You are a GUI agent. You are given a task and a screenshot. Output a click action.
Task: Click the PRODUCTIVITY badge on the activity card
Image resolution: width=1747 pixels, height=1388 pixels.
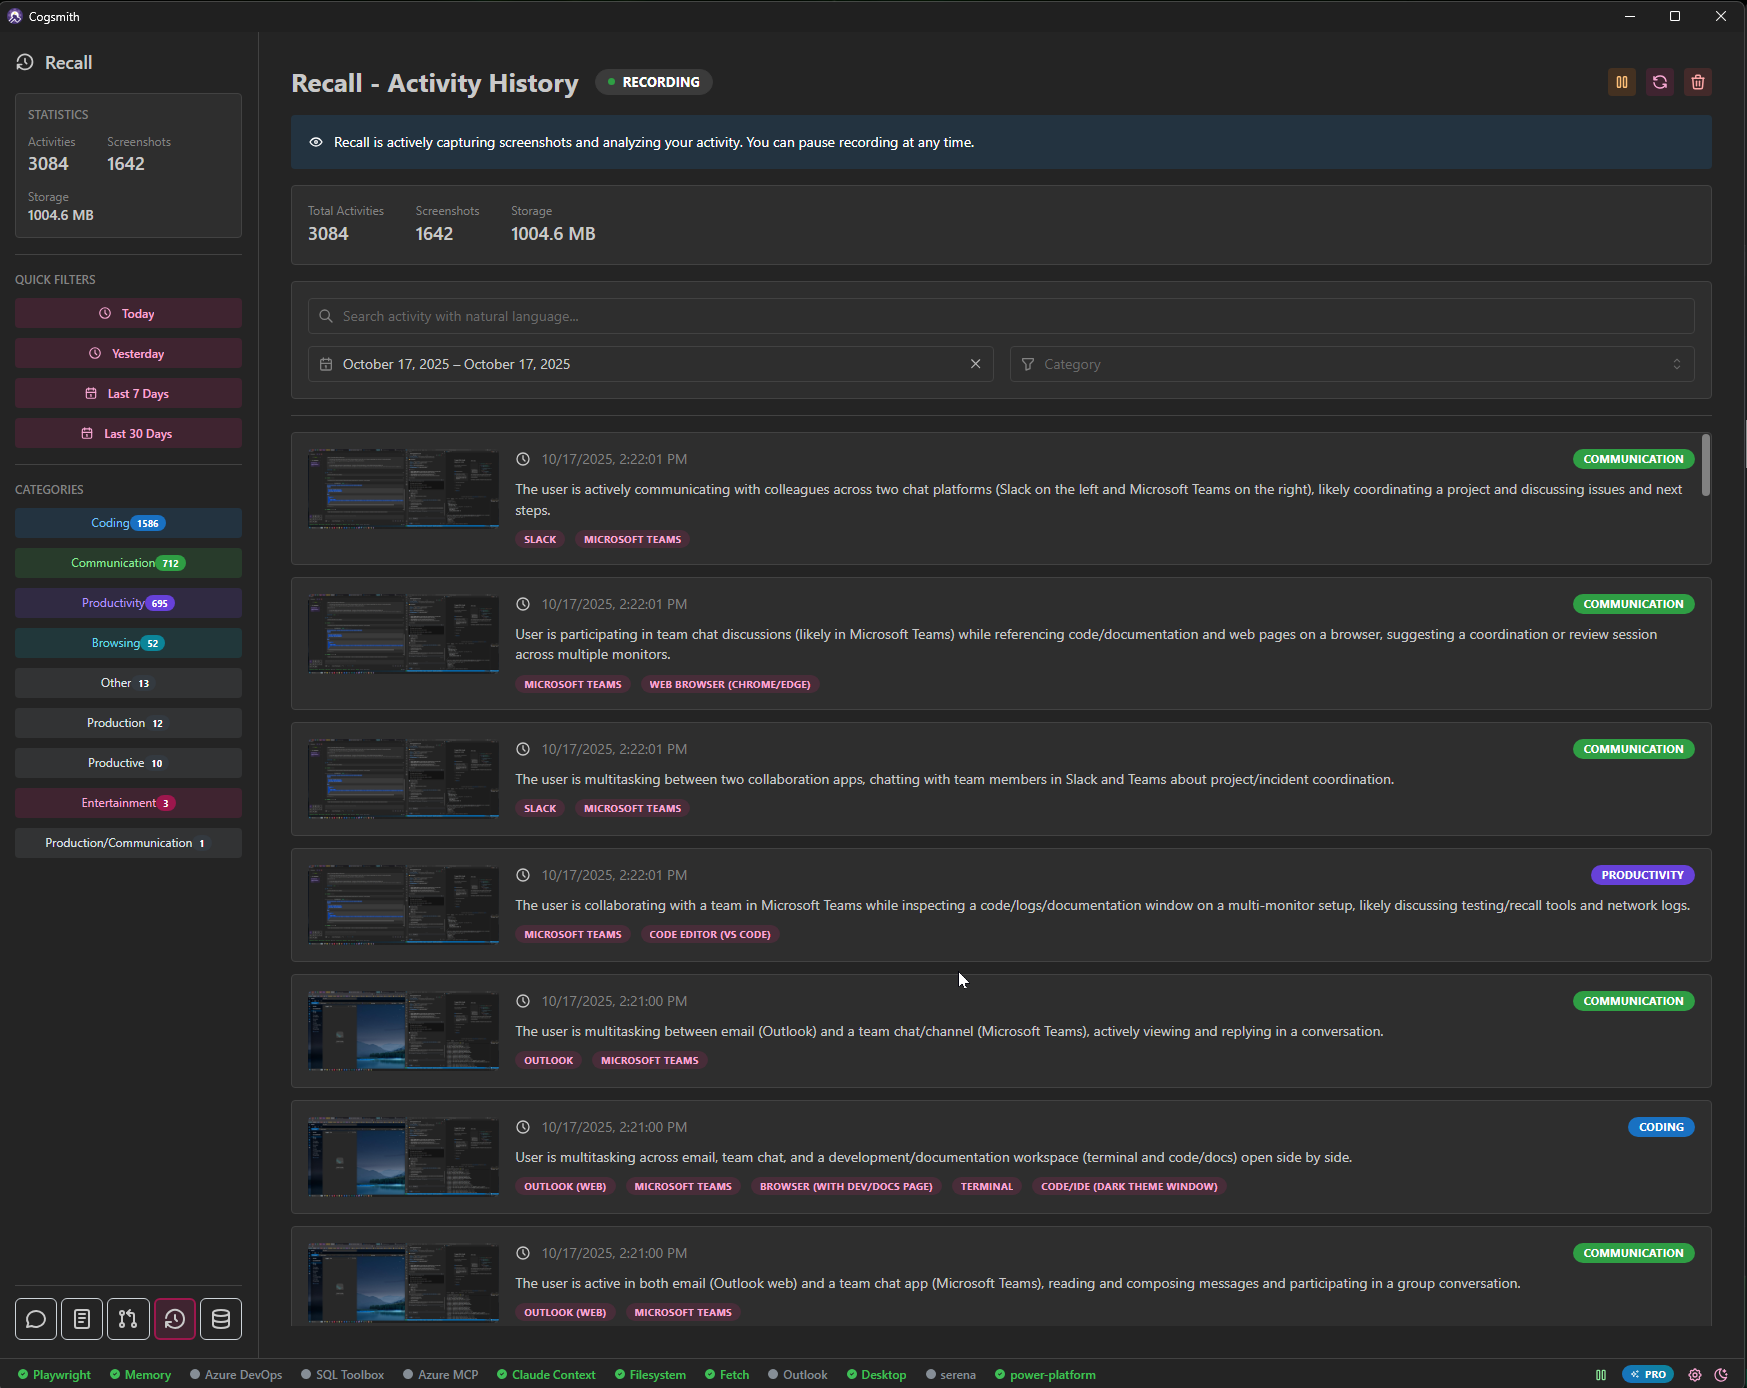1642,875
